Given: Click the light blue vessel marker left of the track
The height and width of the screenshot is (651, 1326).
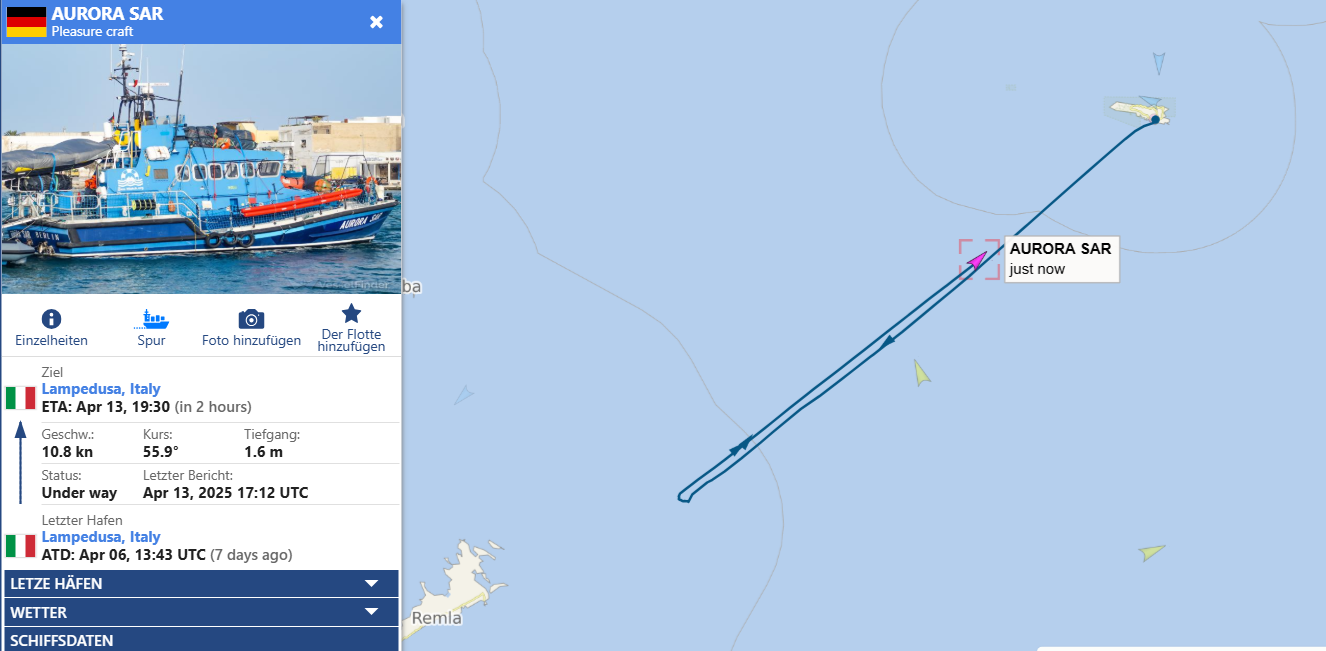Looking at the screenshot, I should [464, 395].
